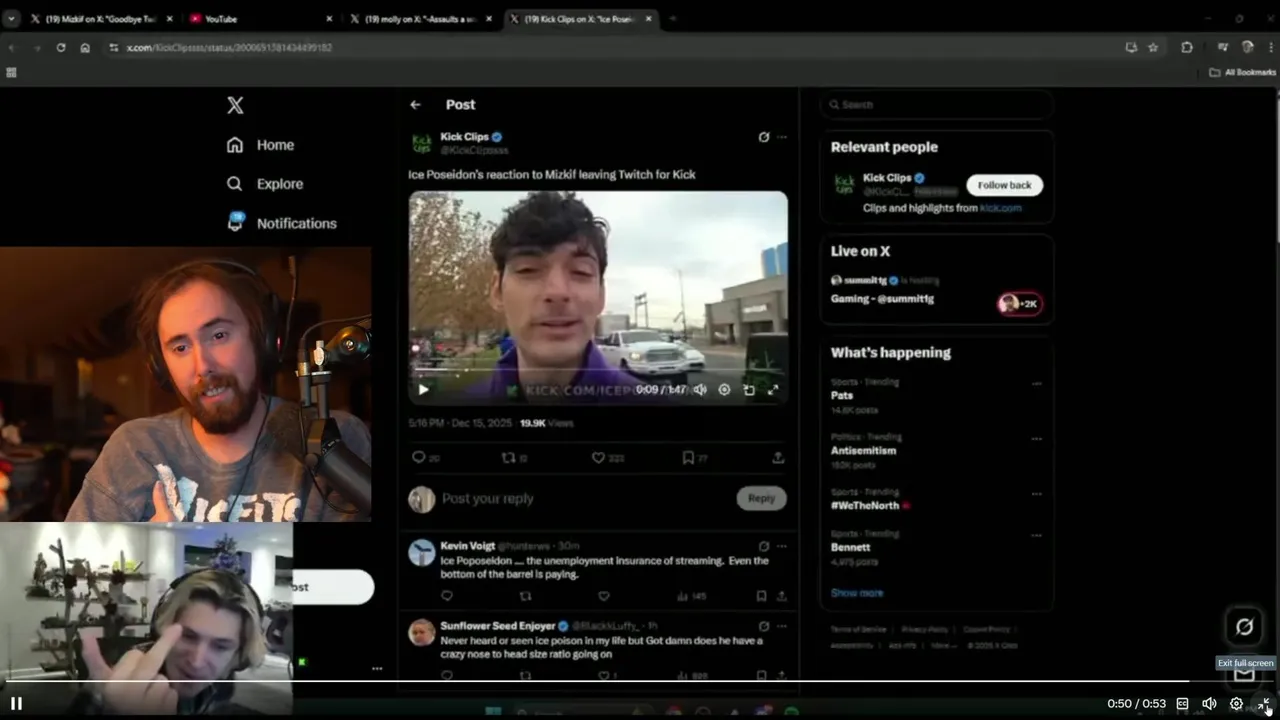Open the Sunflower Seed Enjoyer avatar
1280x720 pixels.
422,632
